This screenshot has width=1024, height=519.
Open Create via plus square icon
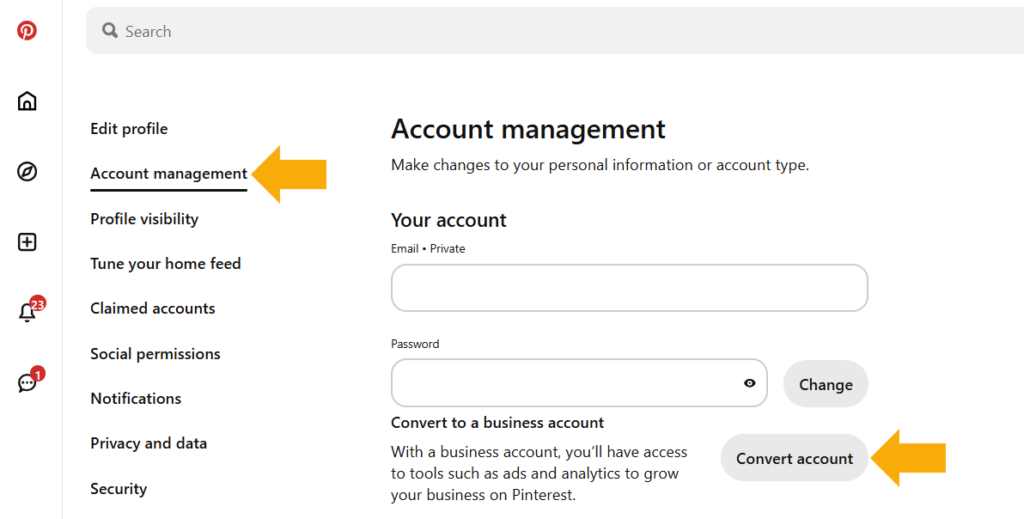click(27, 242)
